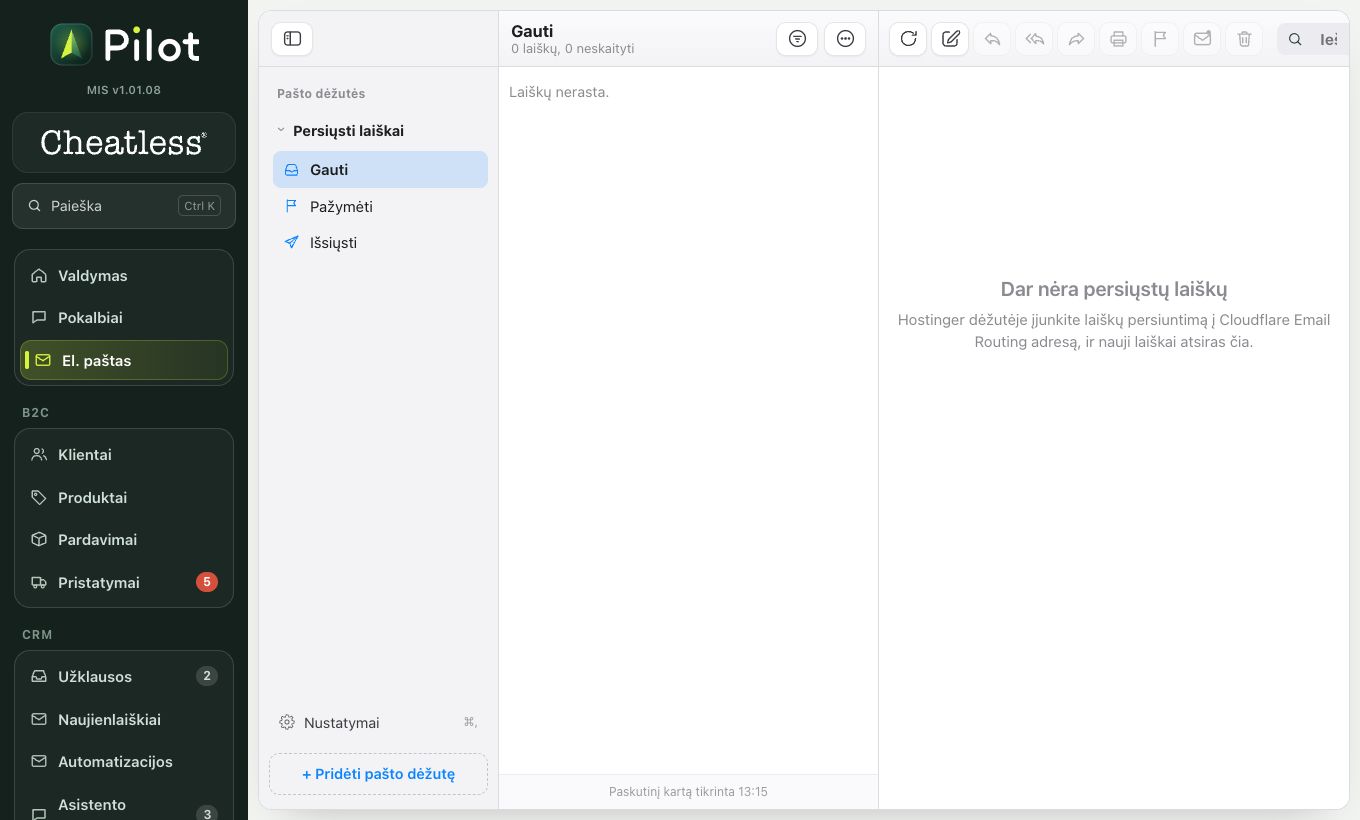Open the three-dots more options icon

tap(845, 39)
